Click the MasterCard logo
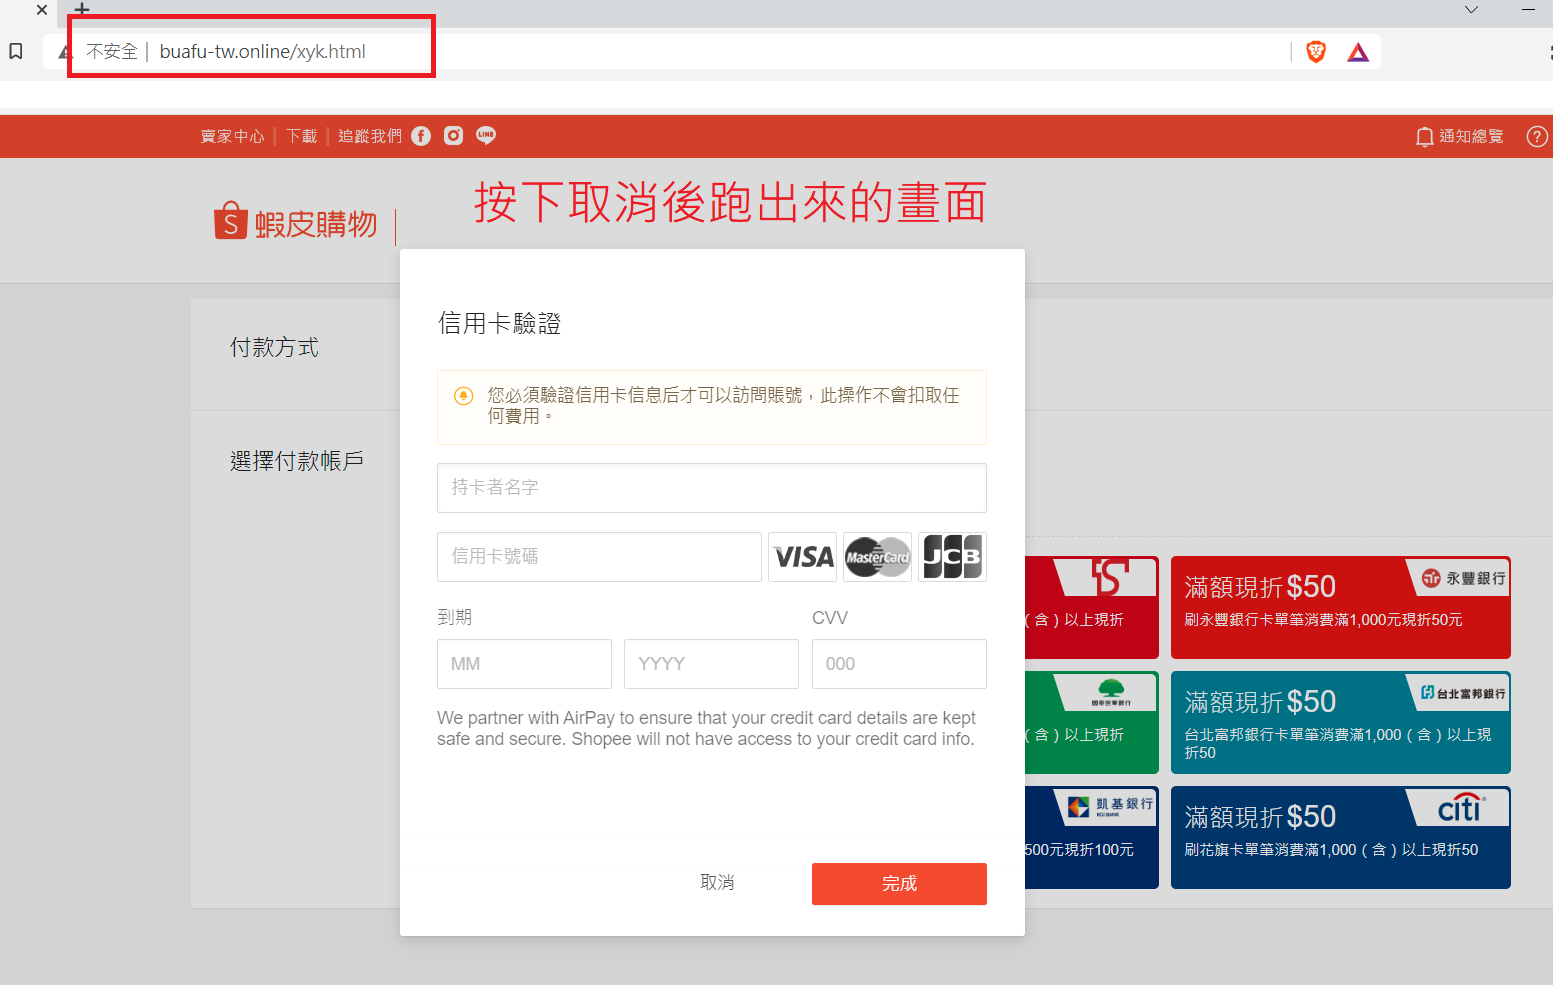This screenshot has height=985, width=1553. [877, 557]
